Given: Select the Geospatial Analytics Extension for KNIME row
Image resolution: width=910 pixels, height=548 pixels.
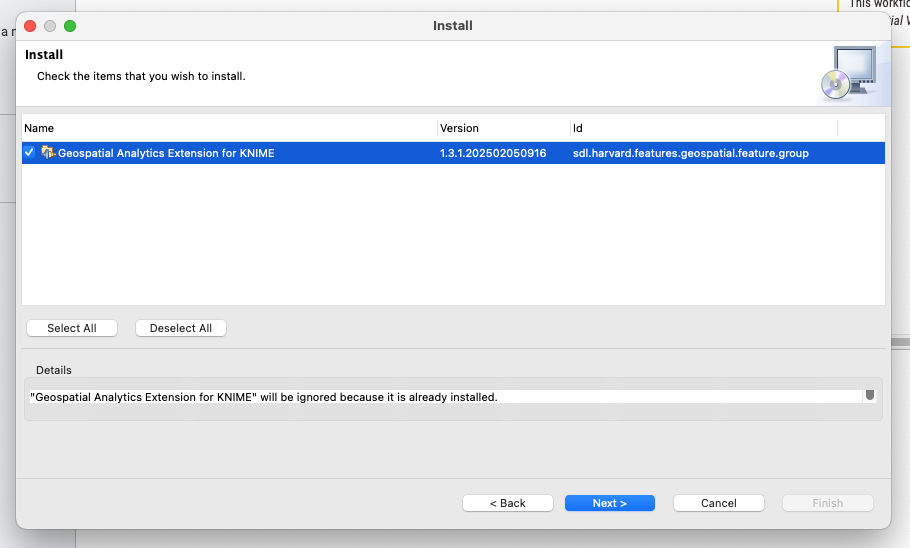Looking at the screenshot, I should tap(166, 153).
